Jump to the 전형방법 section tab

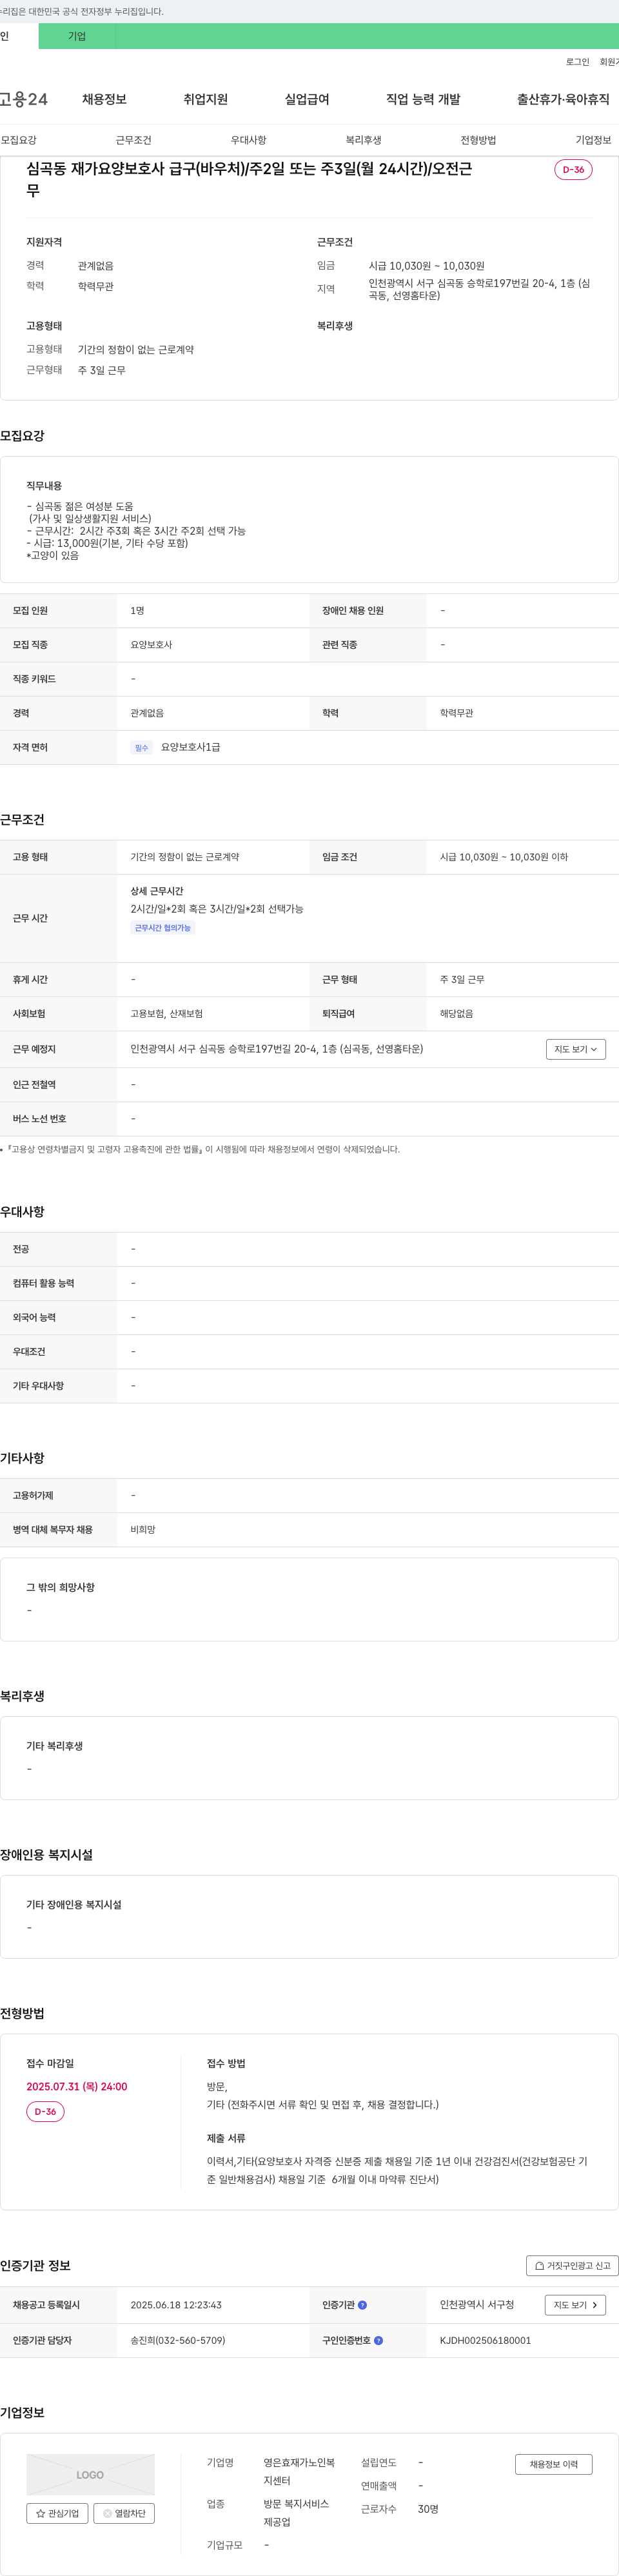click(478, 140)
